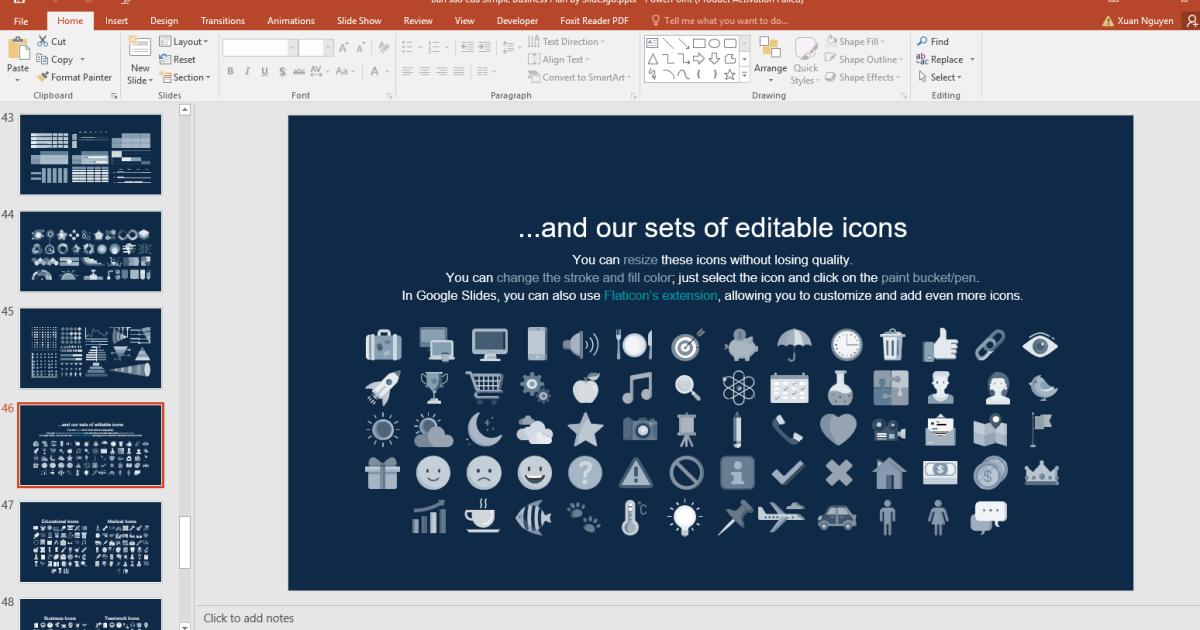Select the Oval shape in Drawing gallery

[x=713, y=42]
